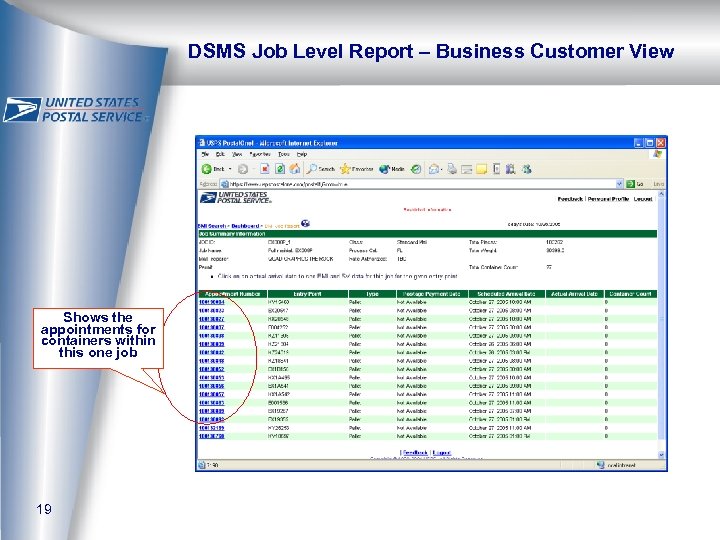The height and width of the screenshot is (540, 720).
Task: Follow the BMI Search breadcrumb link
Action: click(212, 226)
